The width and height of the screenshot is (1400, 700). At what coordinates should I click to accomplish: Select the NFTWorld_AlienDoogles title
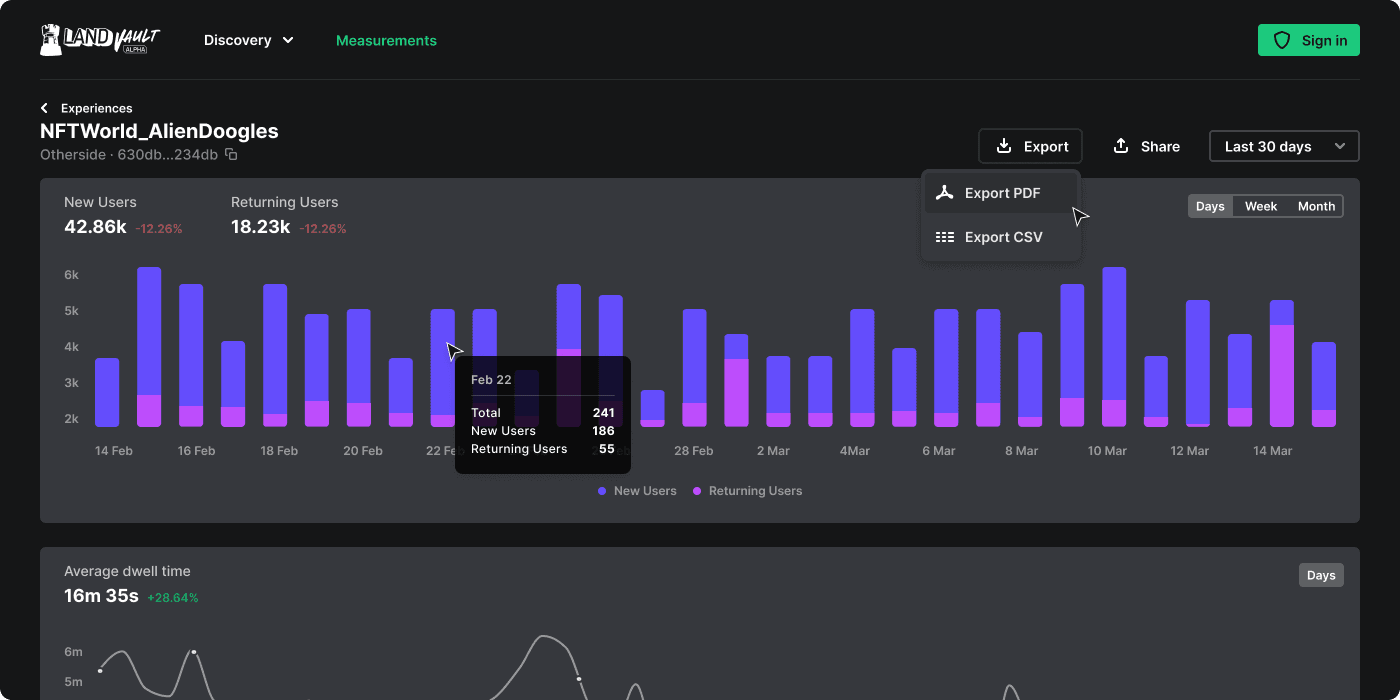click(159, 131)
